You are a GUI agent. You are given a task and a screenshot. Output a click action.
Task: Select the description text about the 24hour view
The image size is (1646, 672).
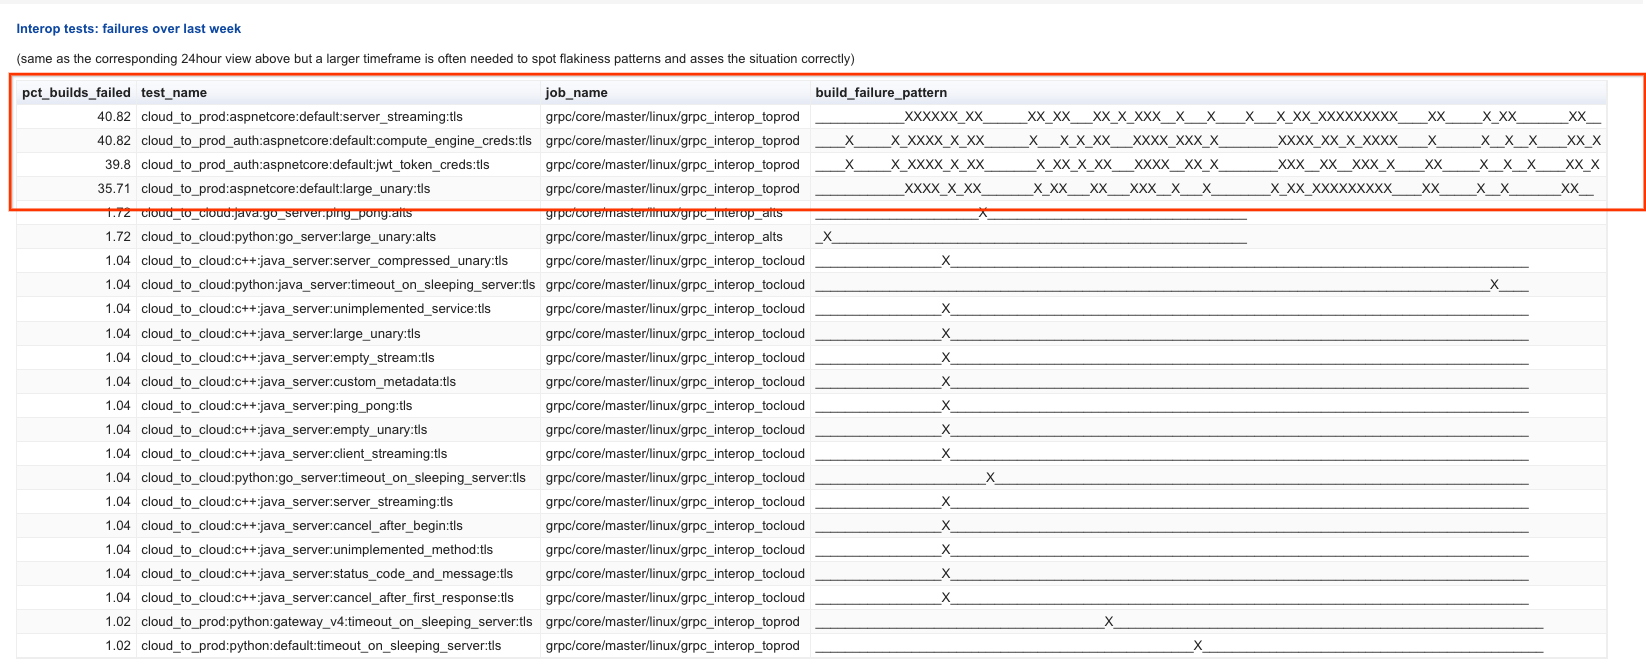point(436,59)
